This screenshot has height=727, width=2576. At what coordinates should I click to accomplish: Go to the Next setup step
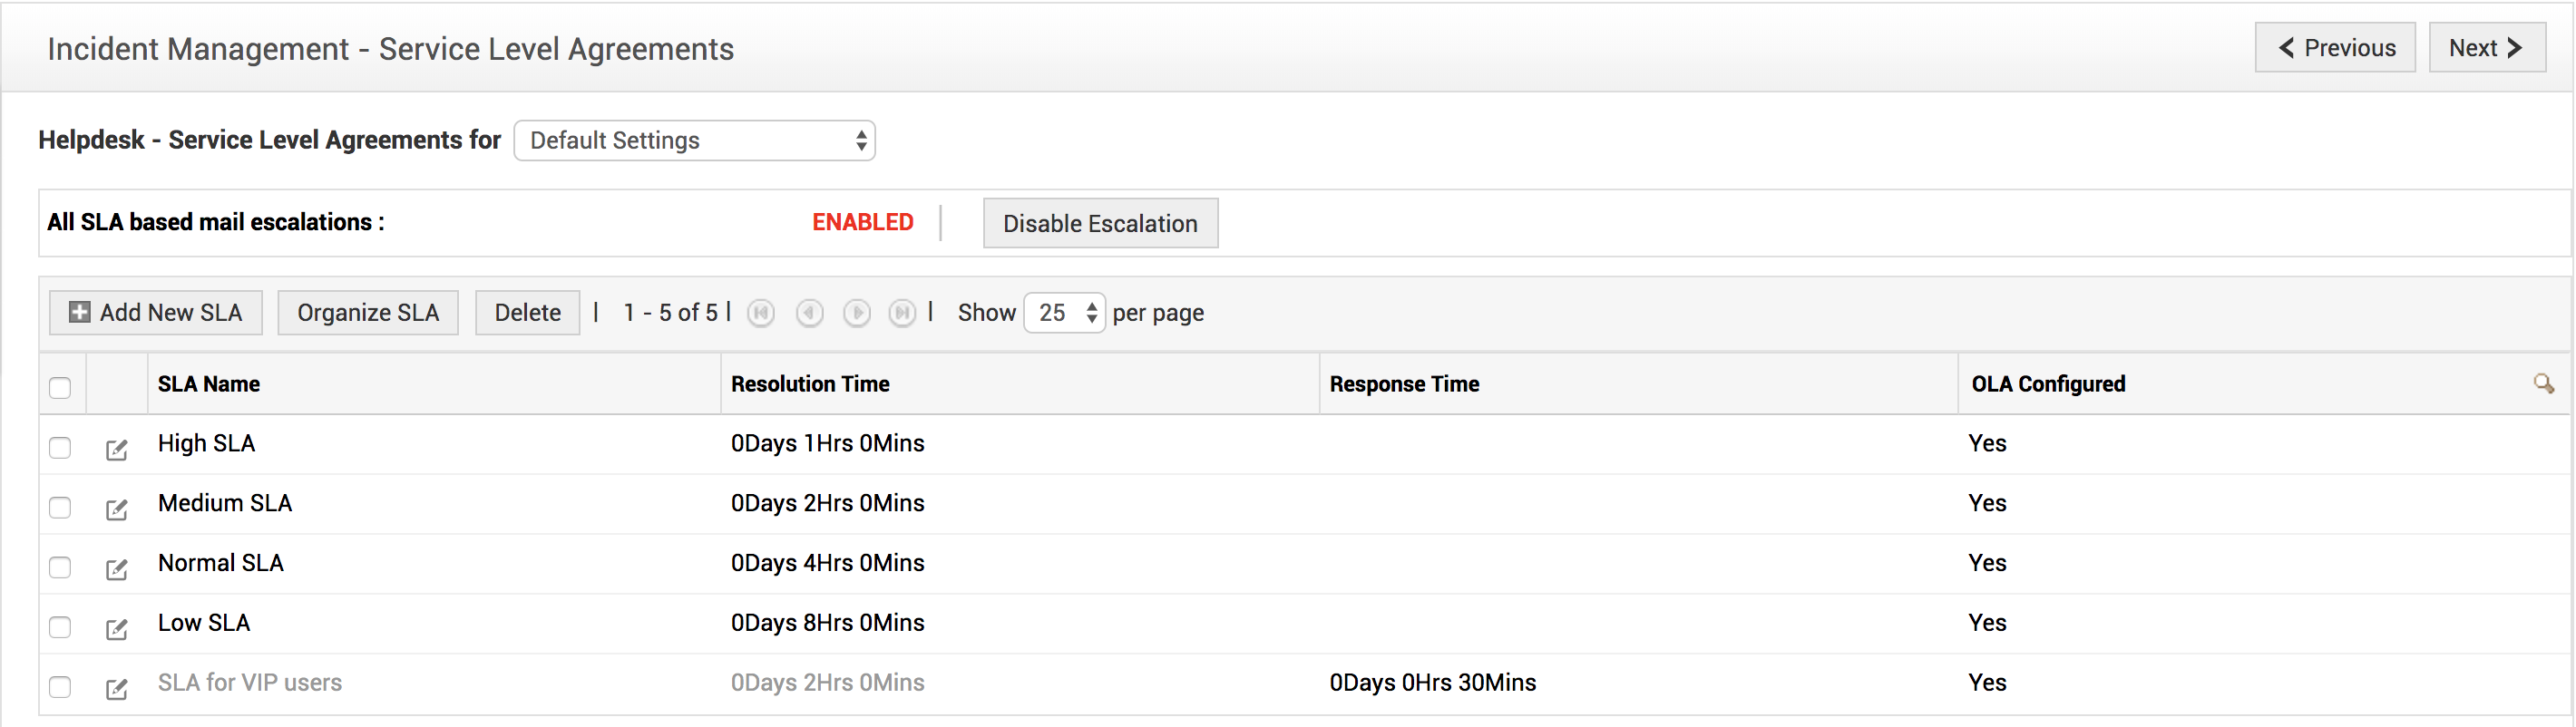tap(2486, 48)
